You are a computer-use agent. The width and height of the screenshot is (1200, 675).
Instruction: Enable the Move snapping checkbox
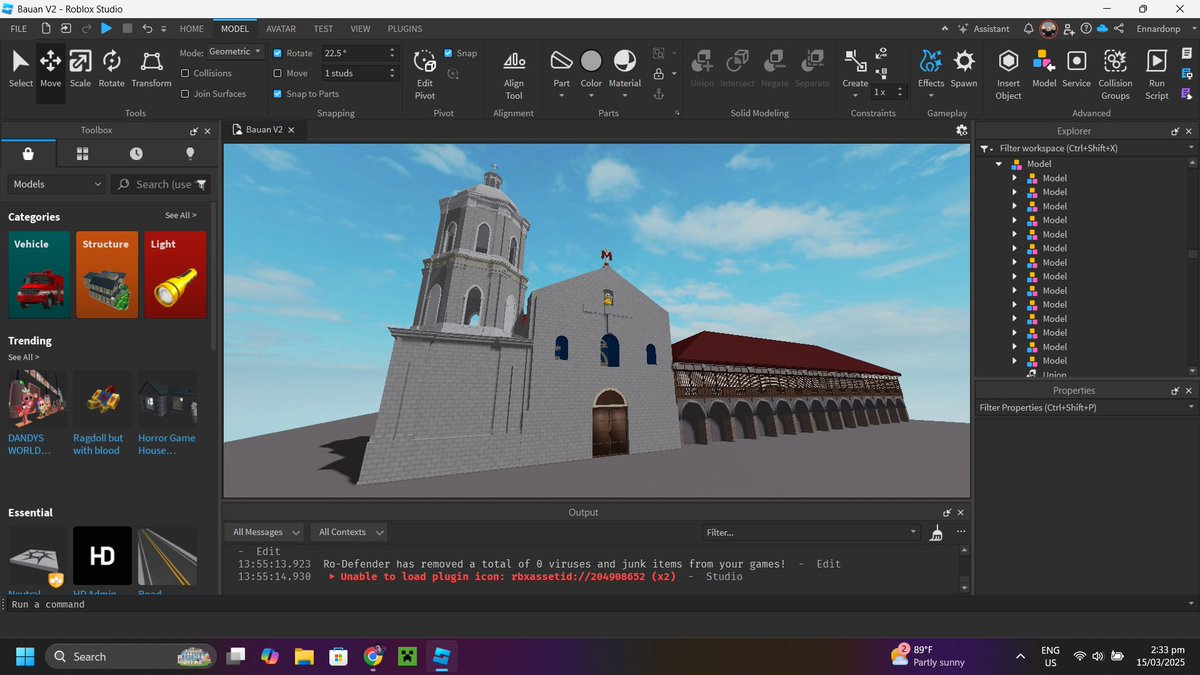[278, 73]
